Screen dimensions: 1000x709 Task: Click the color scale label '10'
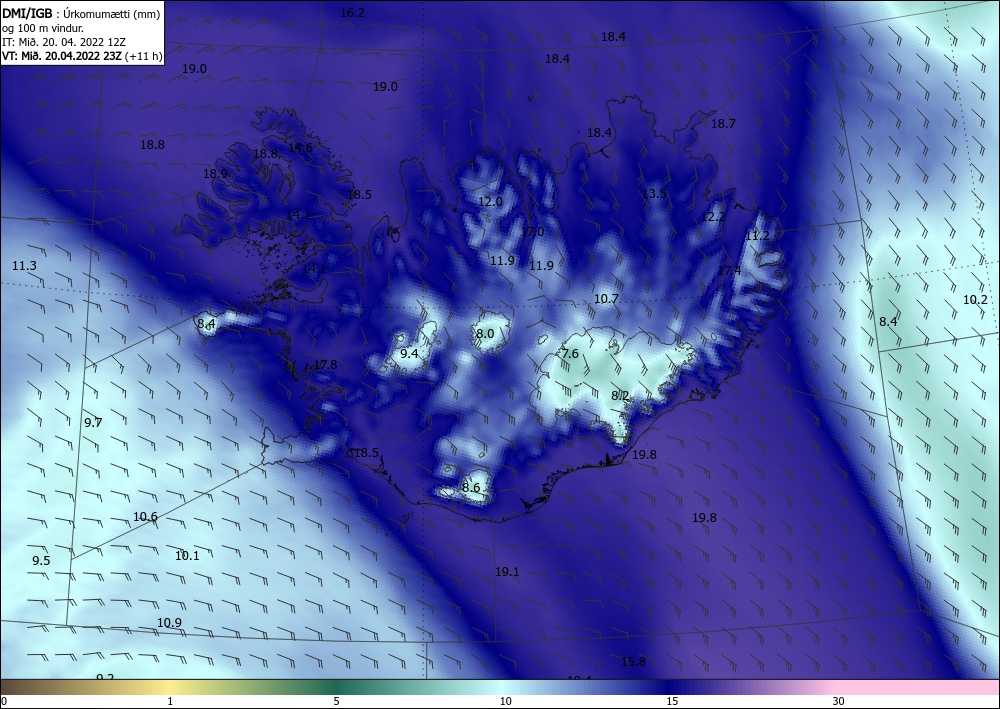point(506,701)
